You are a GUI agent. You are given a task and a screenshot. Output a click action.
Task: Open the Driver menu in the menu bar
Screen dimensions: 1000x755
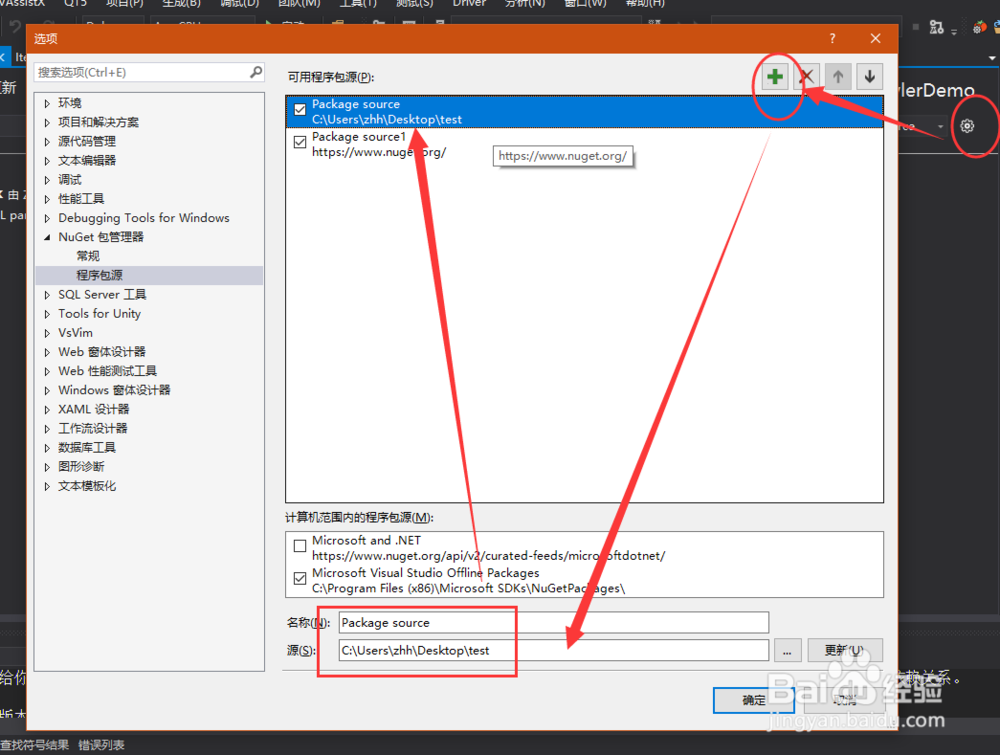pos(469,3)
